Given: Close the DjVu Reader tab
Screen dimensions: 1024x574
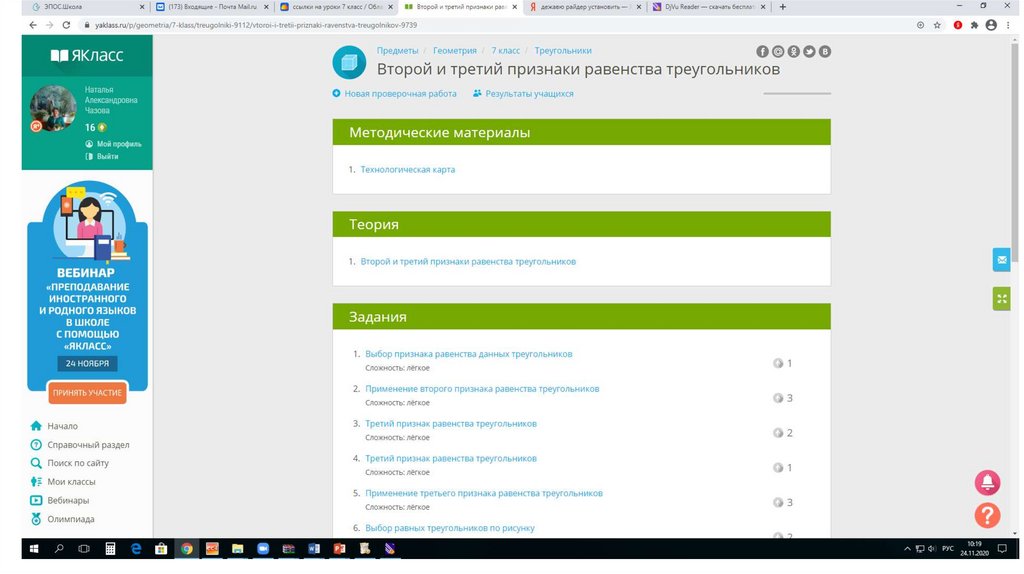Looking at the screenshot, I should tap(763, 7).
